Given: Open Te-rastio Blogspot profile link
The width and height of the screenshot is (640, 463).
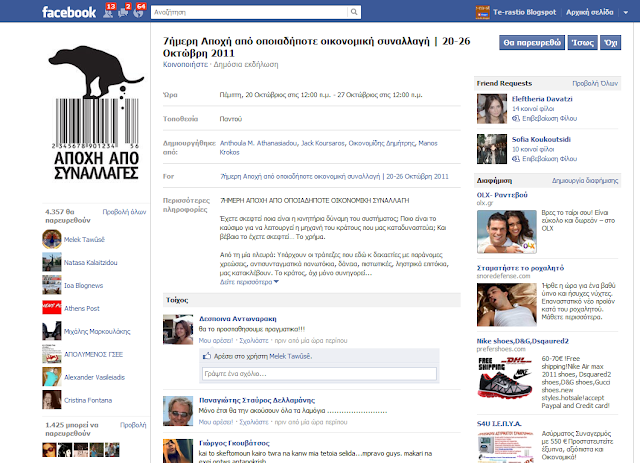Looking at the screenshot, I should click(524, 12).
